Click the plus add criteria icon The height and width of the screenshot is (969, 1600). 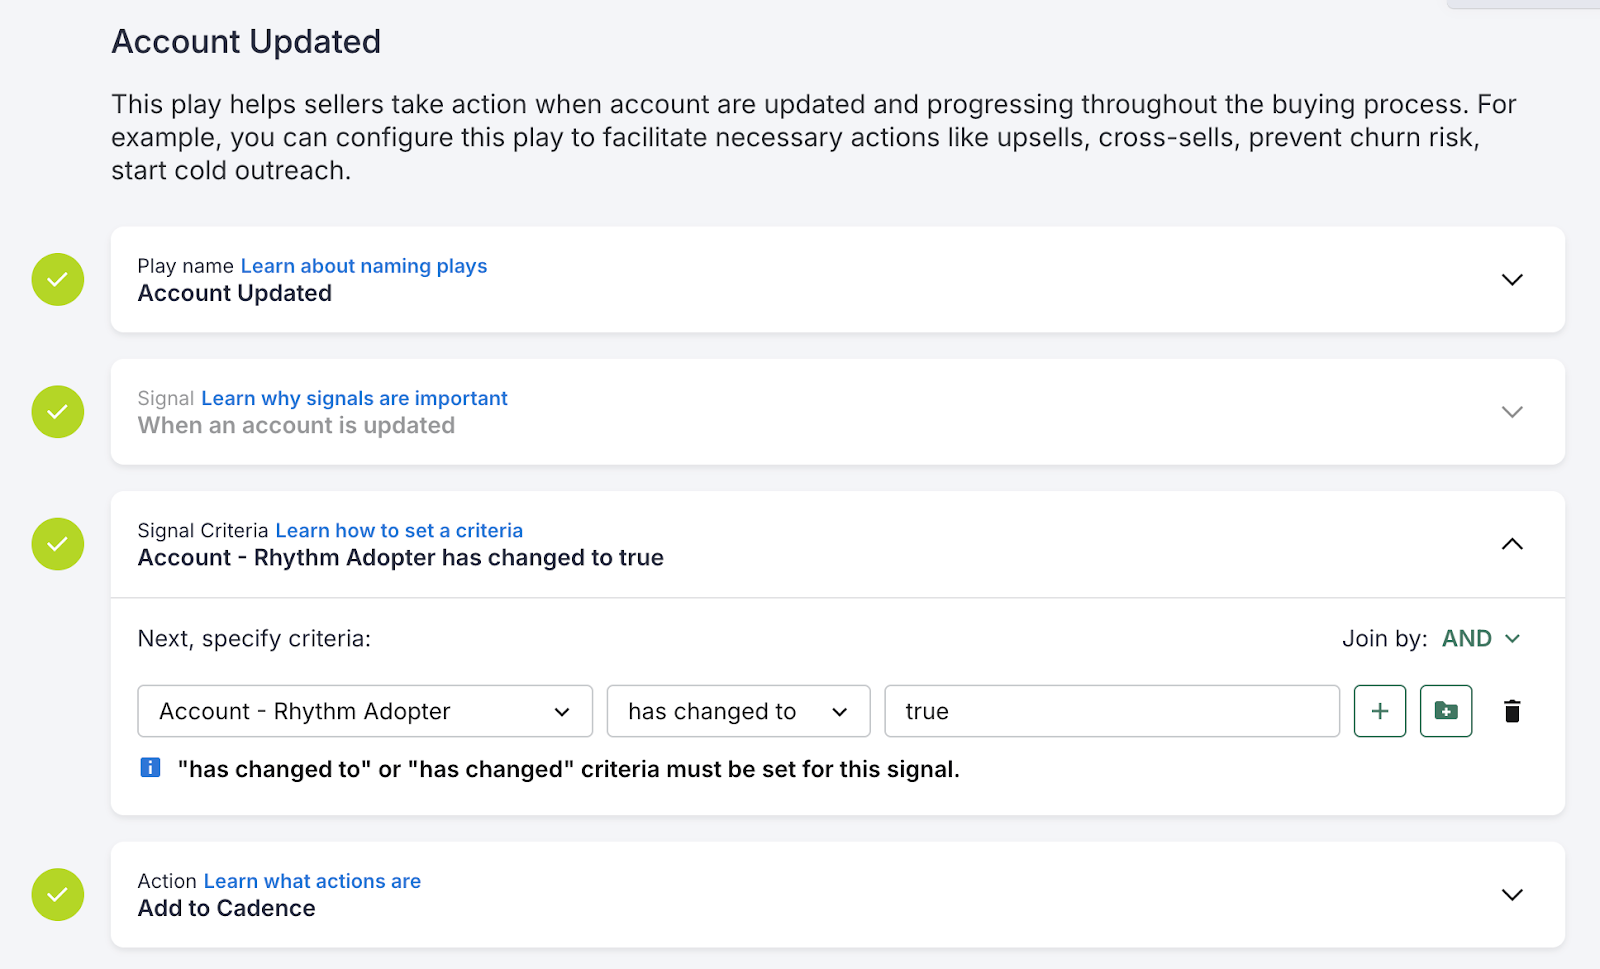(x=1379, y=711)
